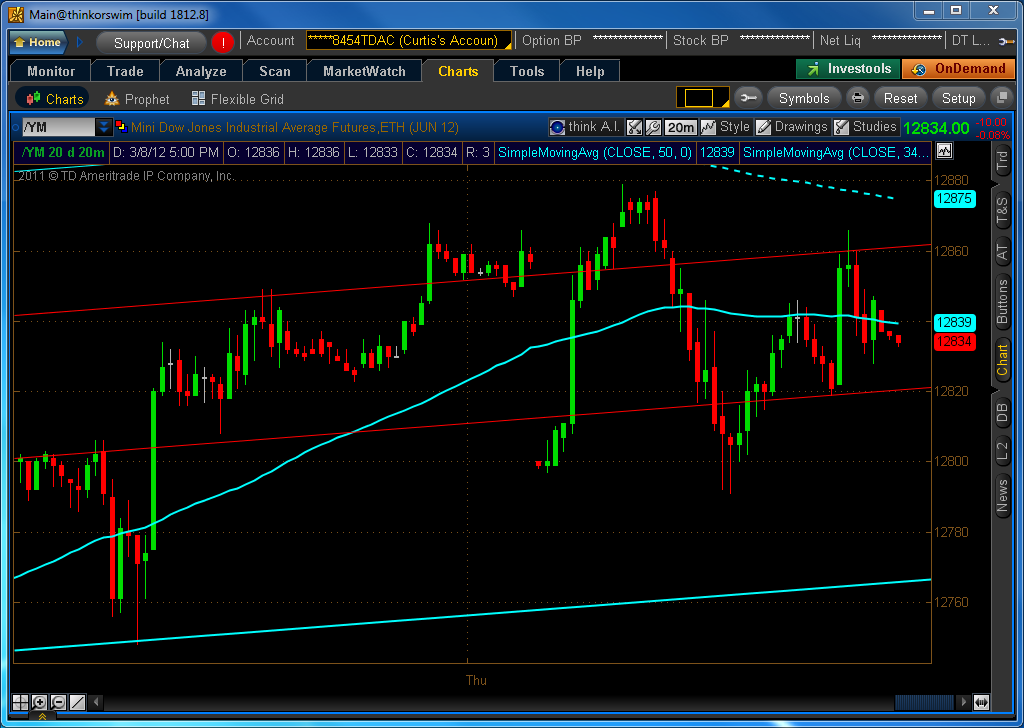Zoom in with magnifier plus icon
This screenshot has height=728, width=1024.
39,703
